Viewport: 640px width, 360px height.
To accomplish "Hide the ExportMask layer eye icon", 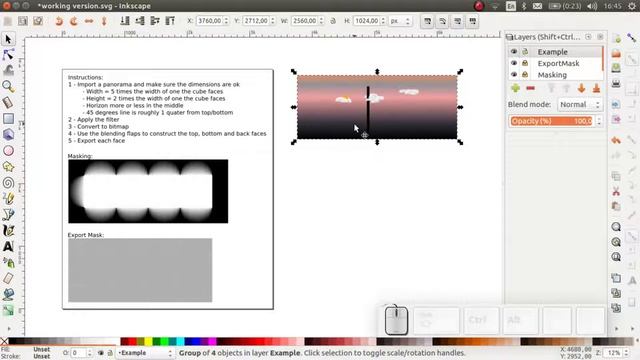I will (514, 63).
